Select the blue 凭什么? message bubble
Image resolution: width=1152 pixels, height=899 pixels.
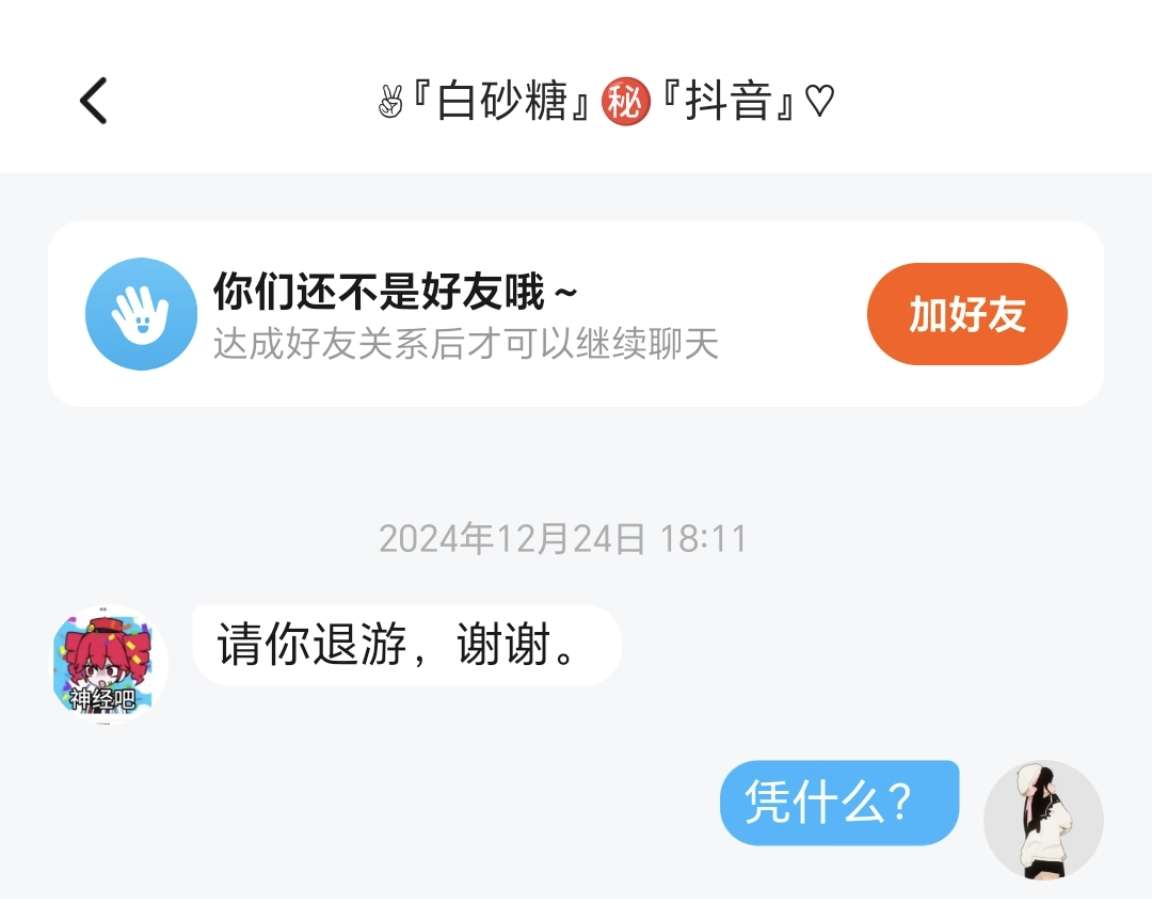(840, 802)
